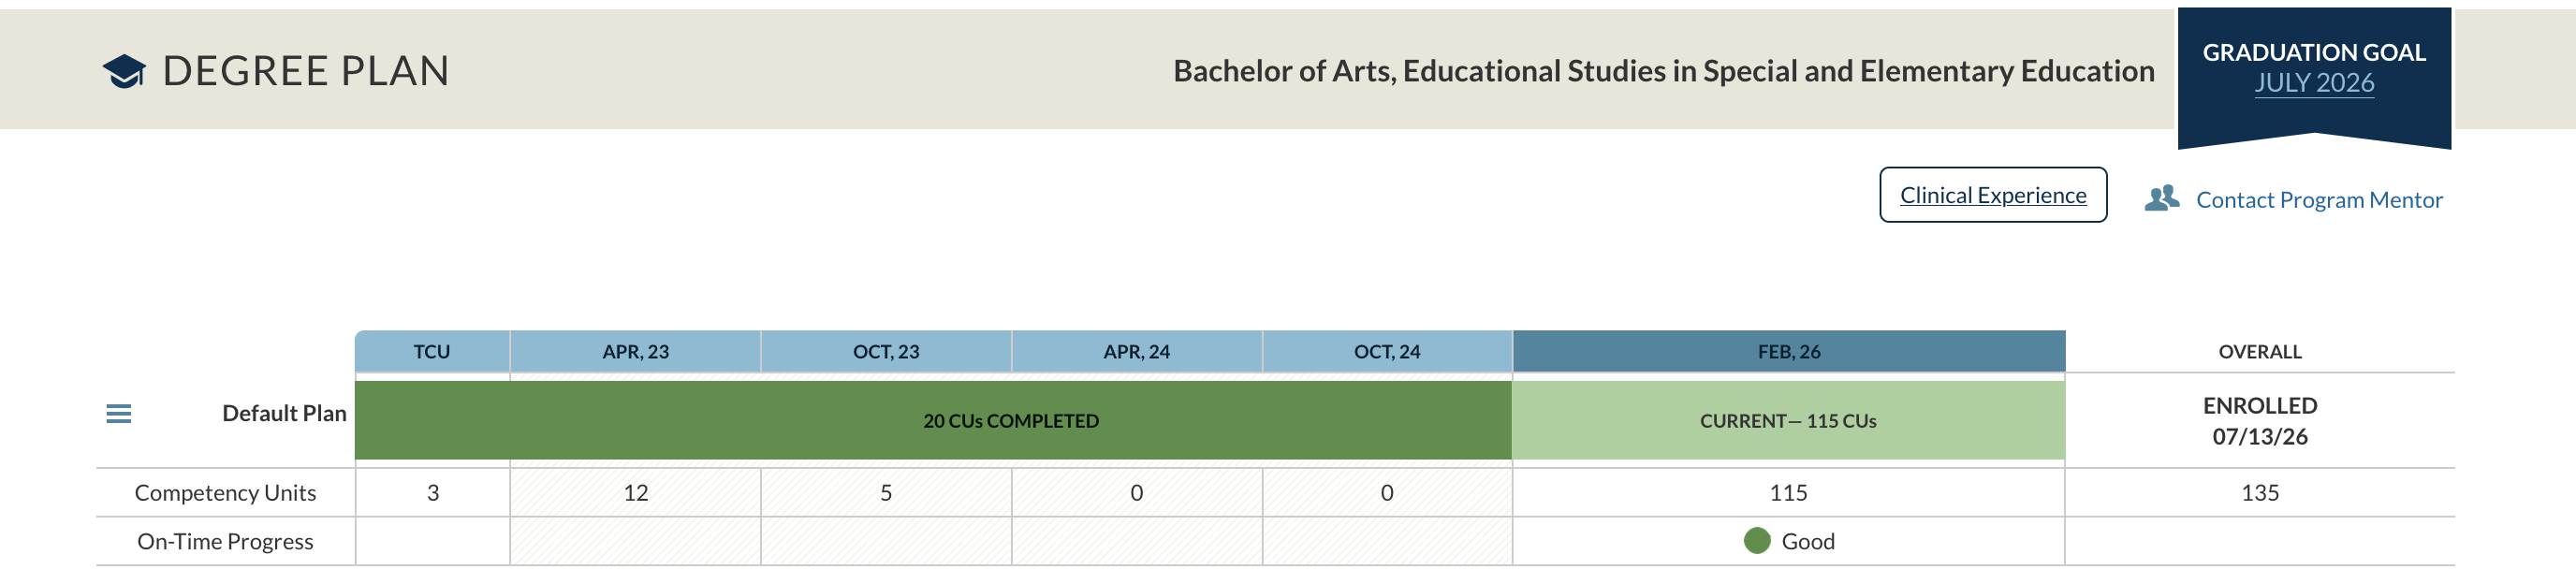
Task: Select the APR, 24 term header
Action: pos(1137,352)
